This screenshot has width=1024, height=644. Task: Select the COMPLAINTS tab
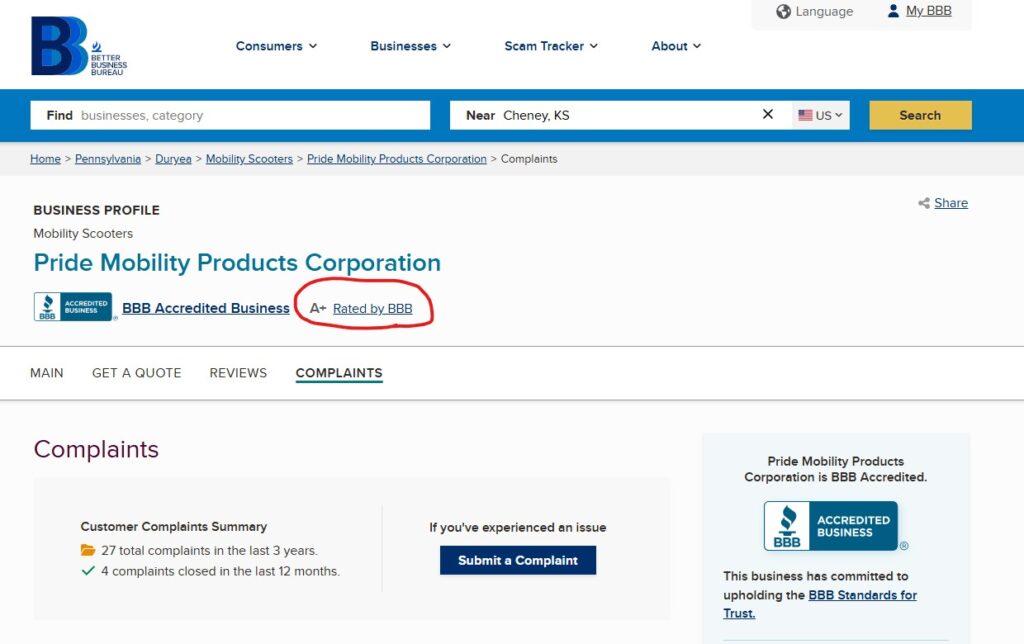pyautogui.click(x=339, y=373)
